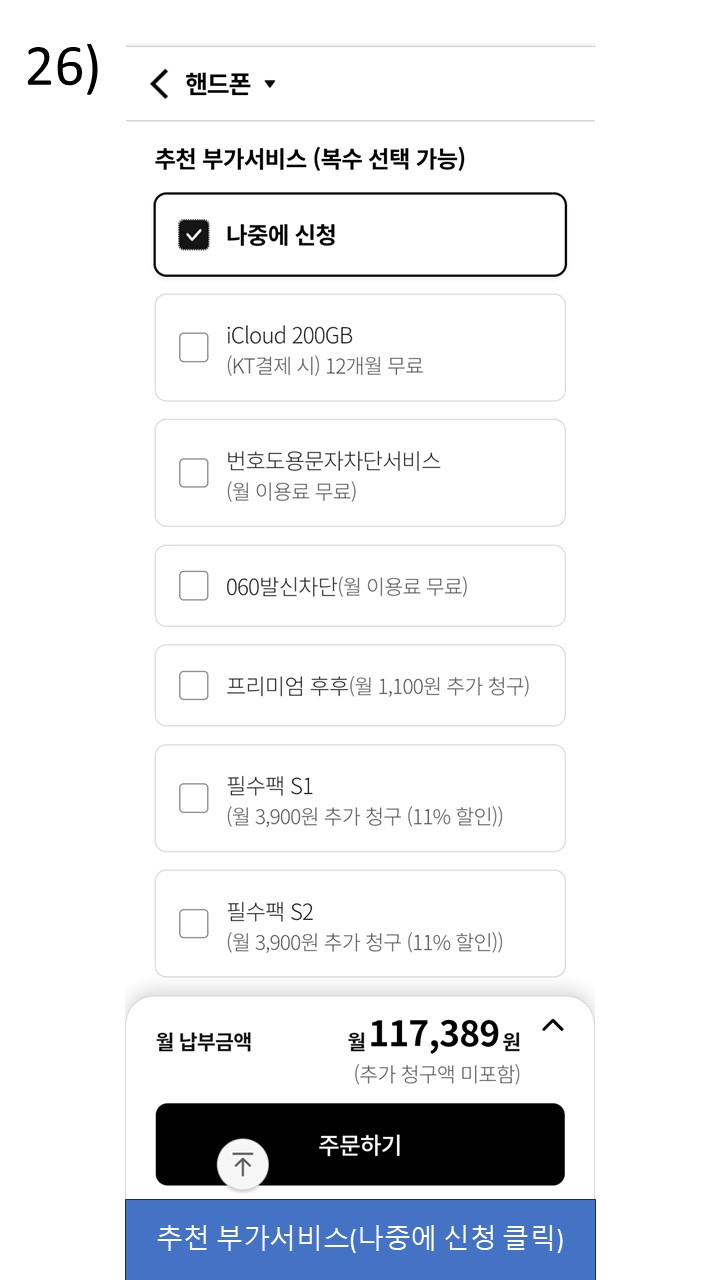Uncheck the 나중에 신청 checkbox
This screenshot has width=720, height=1280.
[193, 235]
